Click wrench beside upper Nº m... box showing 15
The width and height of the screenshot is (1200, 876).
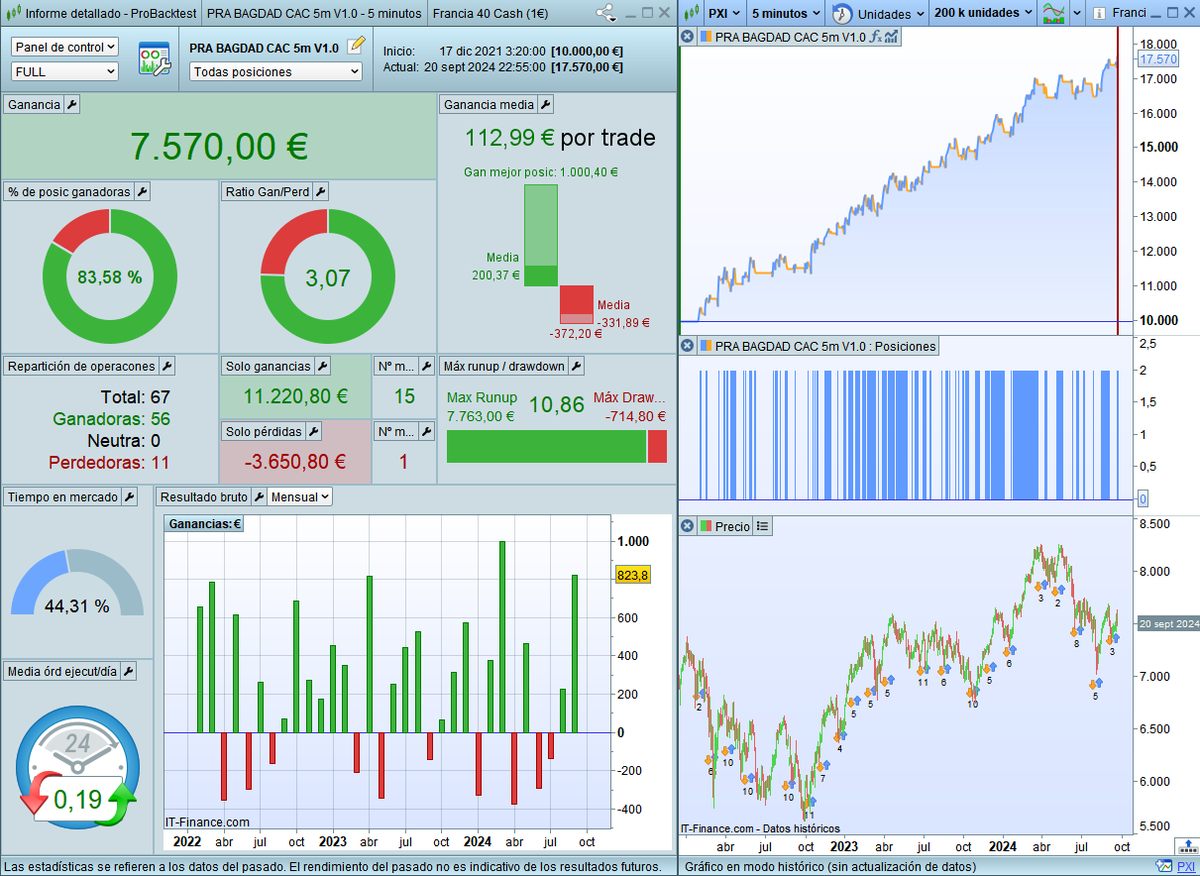click(x=428, y=366)
